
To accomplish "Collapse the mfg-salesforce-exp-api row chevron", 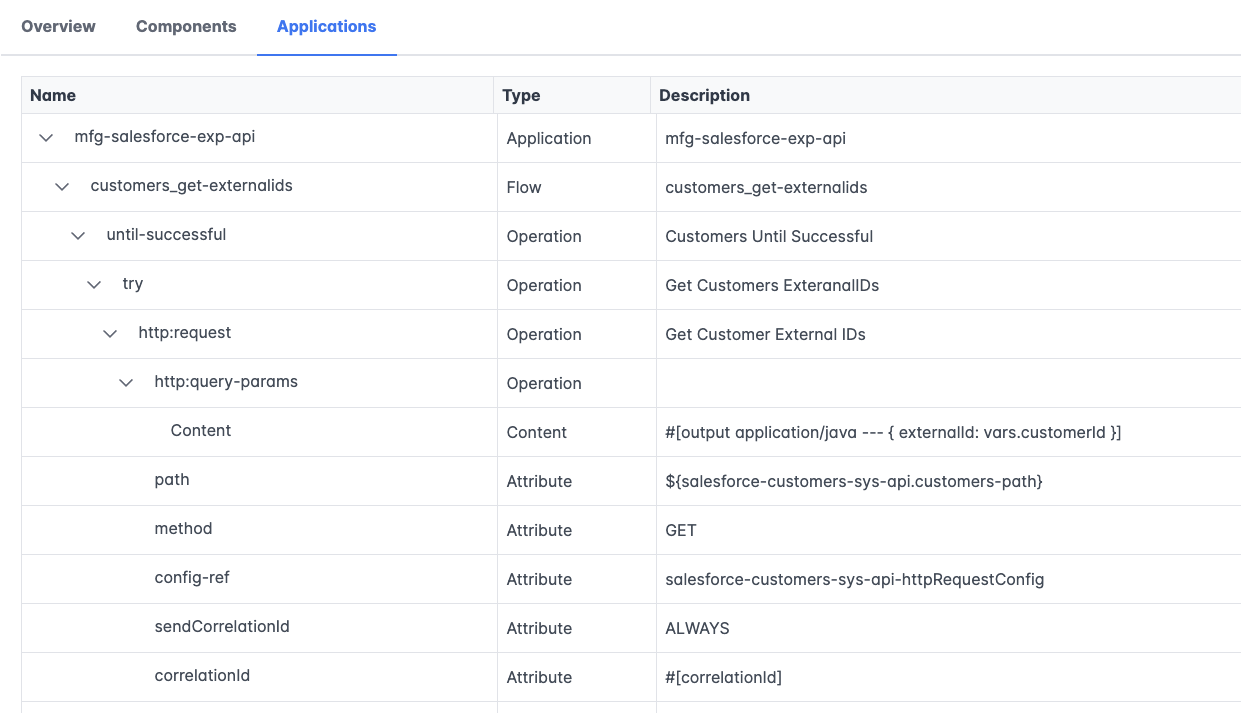I will point(46,138).
